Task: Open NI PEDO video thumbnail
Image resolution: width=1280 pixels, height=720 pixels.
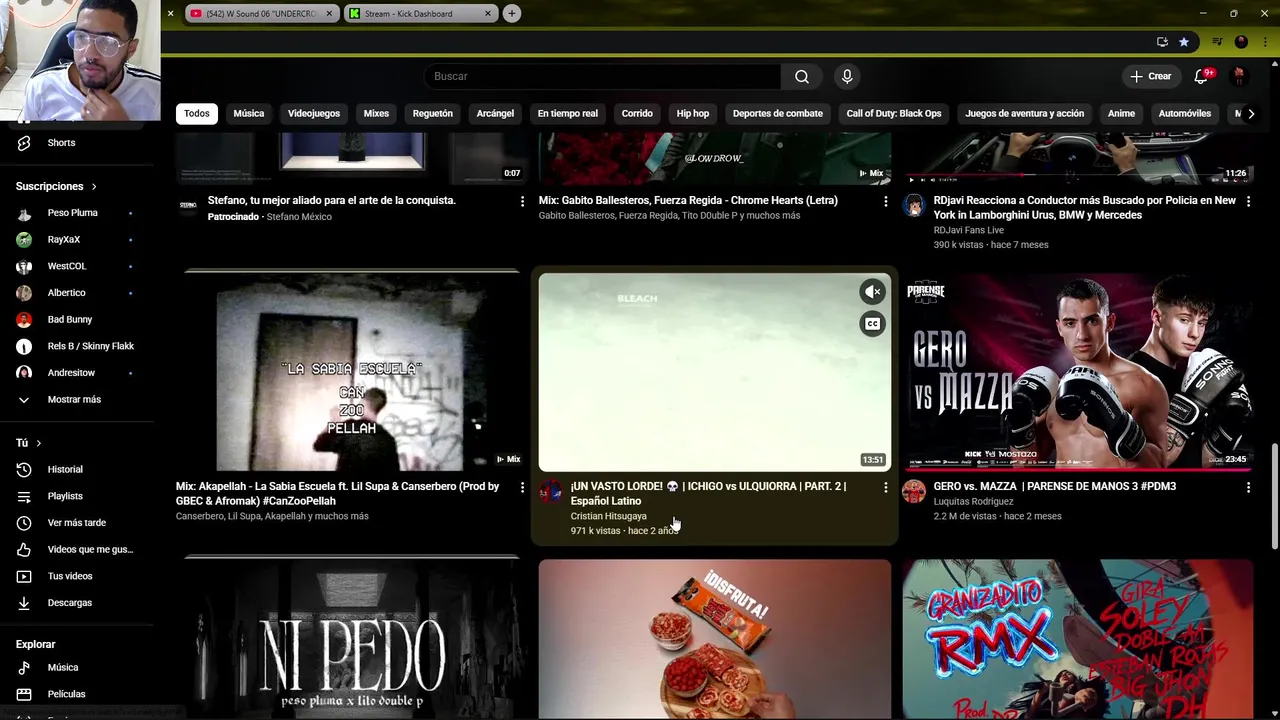Action: [x=348, y=639]
